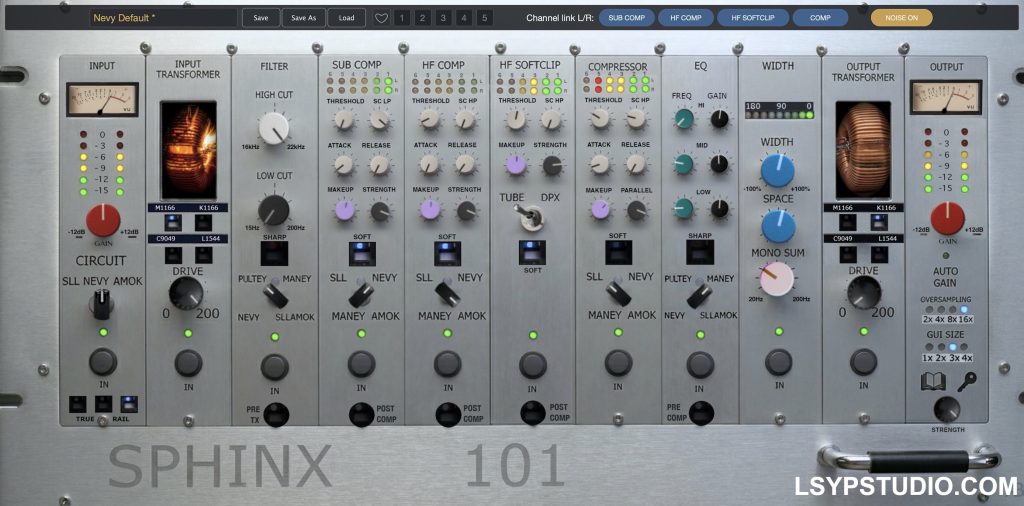Screen dimensions: 1024x506
Task: Select 16x oversampling
Action: 966,309
